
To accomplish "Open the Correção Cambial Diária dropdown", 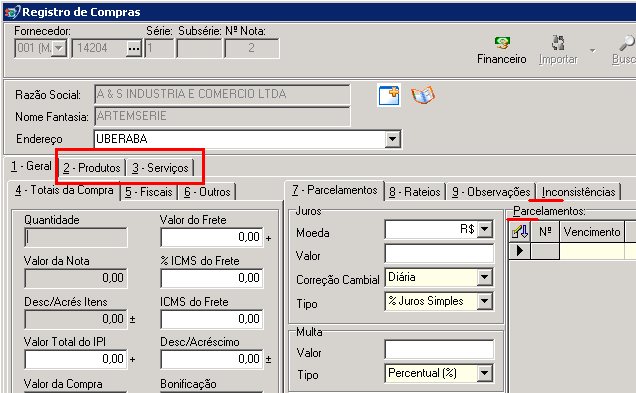I will tap(485, 278).
